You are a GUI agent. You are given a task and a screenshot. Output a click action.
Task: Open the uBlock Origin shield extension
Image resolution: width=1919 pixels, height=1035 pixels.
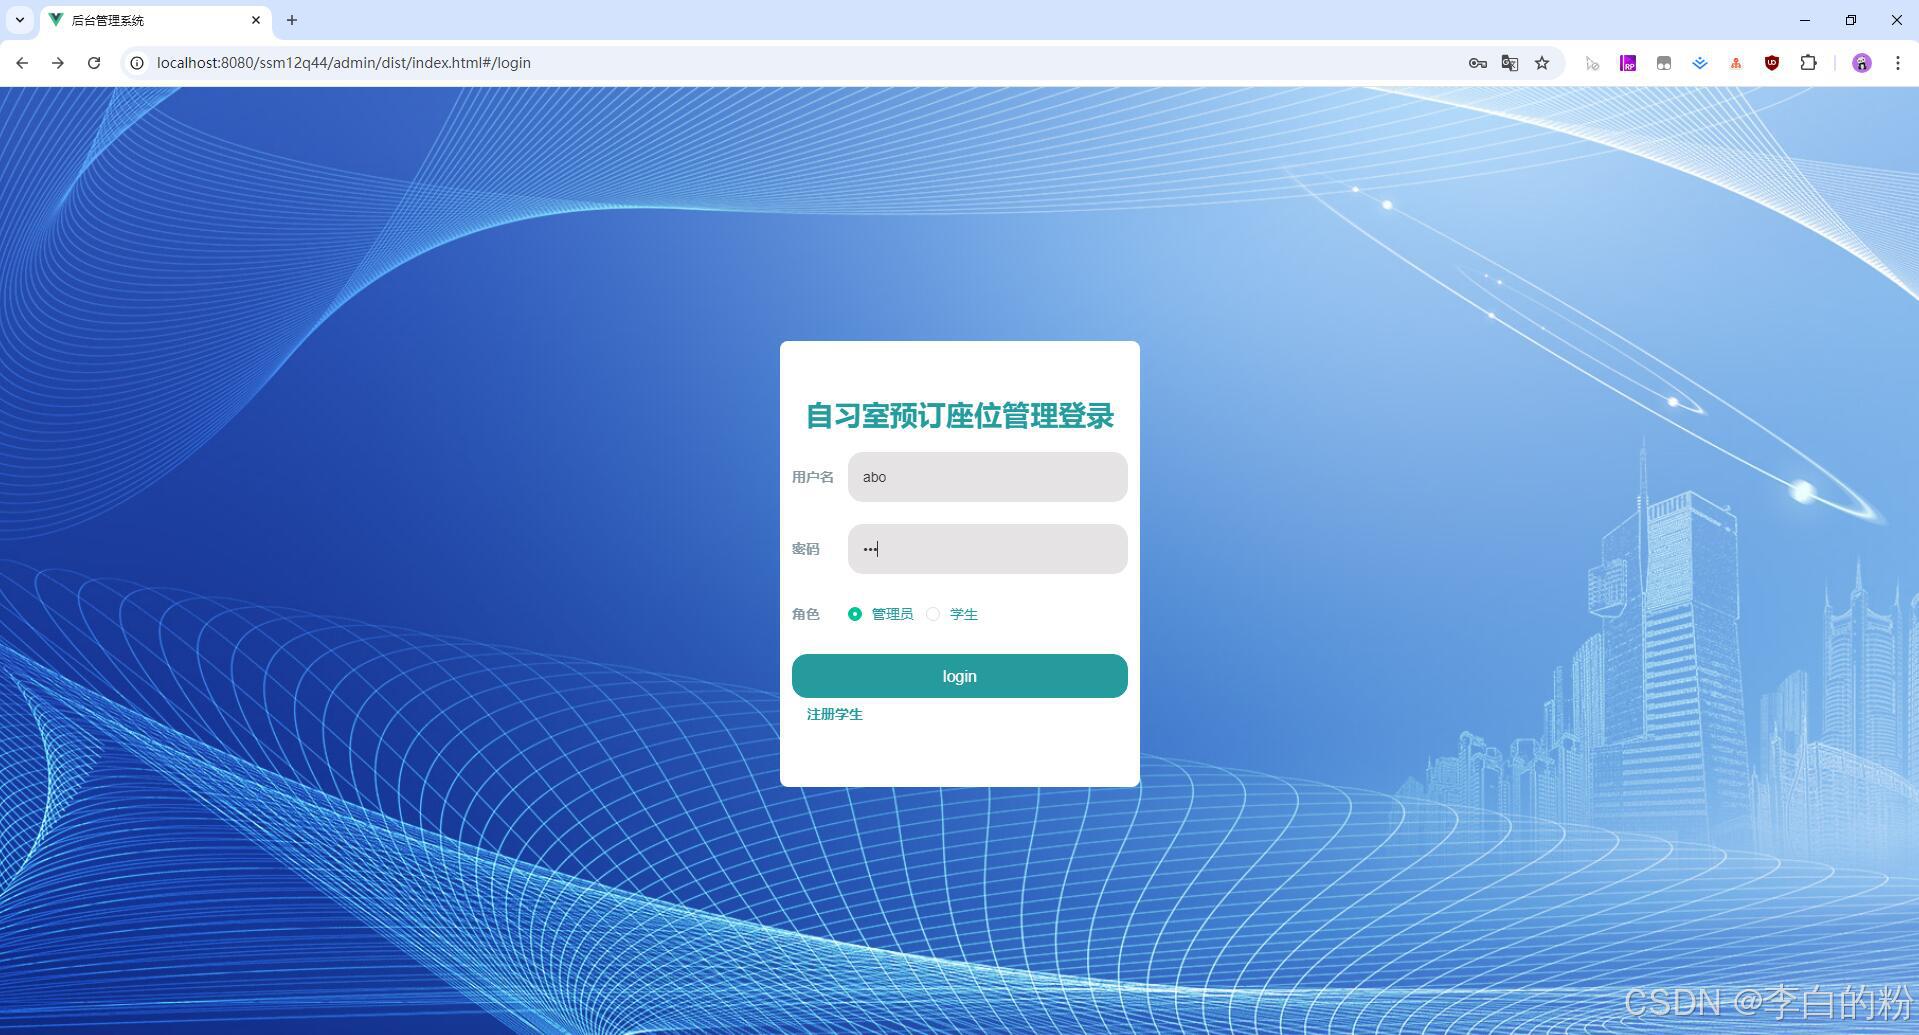pos(1772,63)
